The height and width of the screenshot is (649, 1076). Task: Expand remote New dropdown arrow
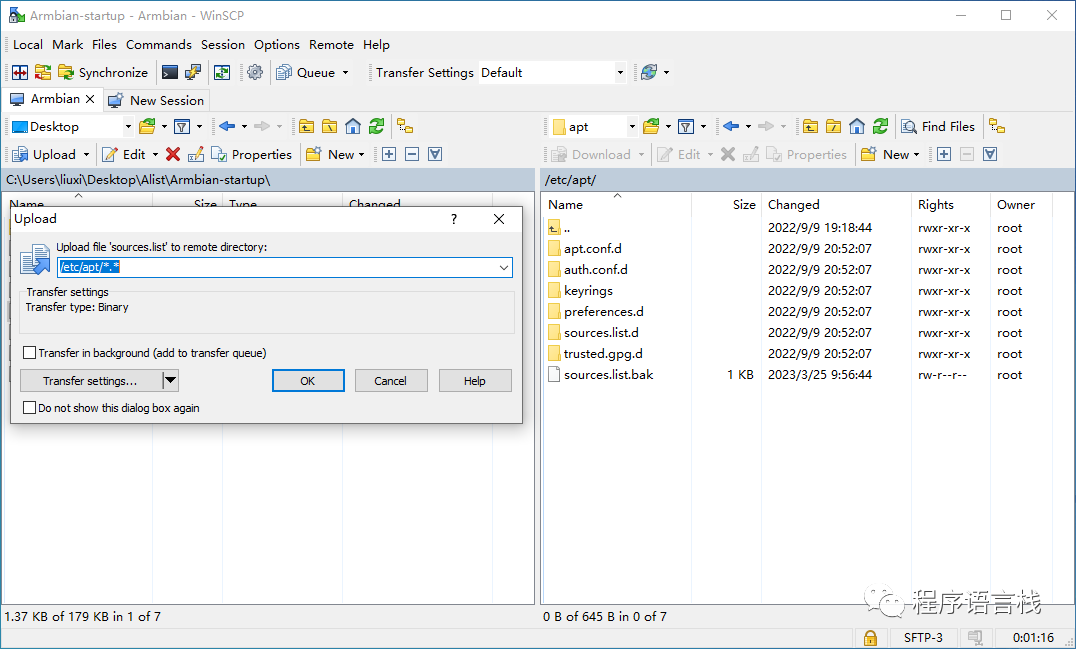[917, 155]
